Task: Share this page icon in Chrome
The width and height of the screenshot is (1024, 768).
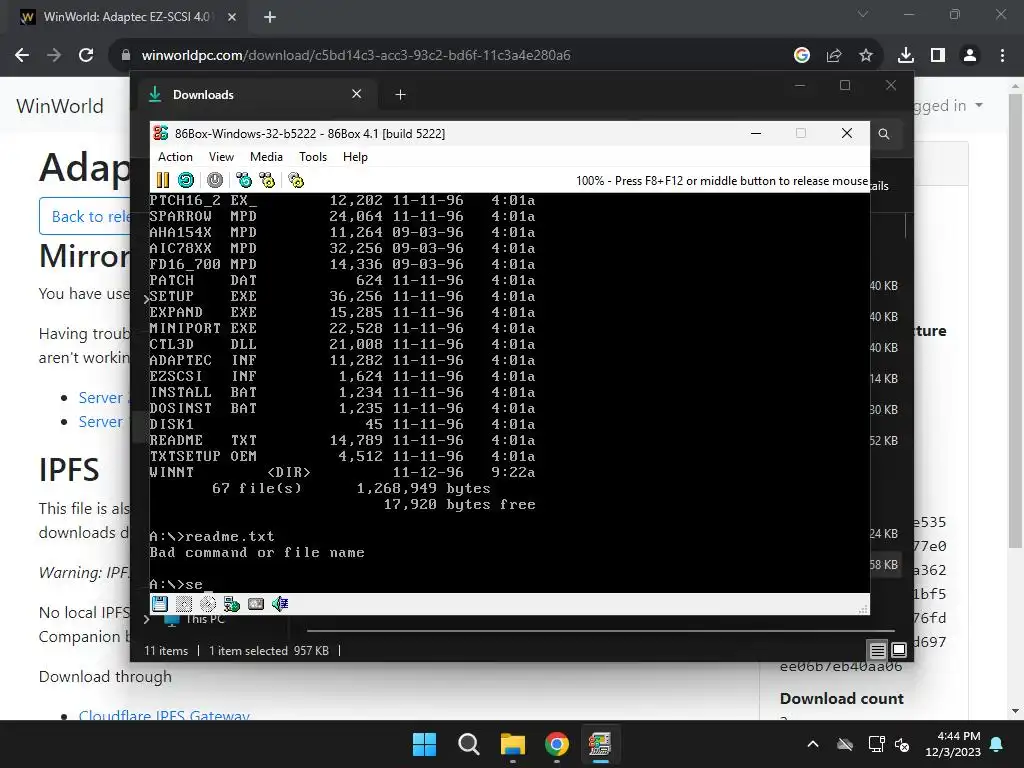Action: [x=834, y=56]
